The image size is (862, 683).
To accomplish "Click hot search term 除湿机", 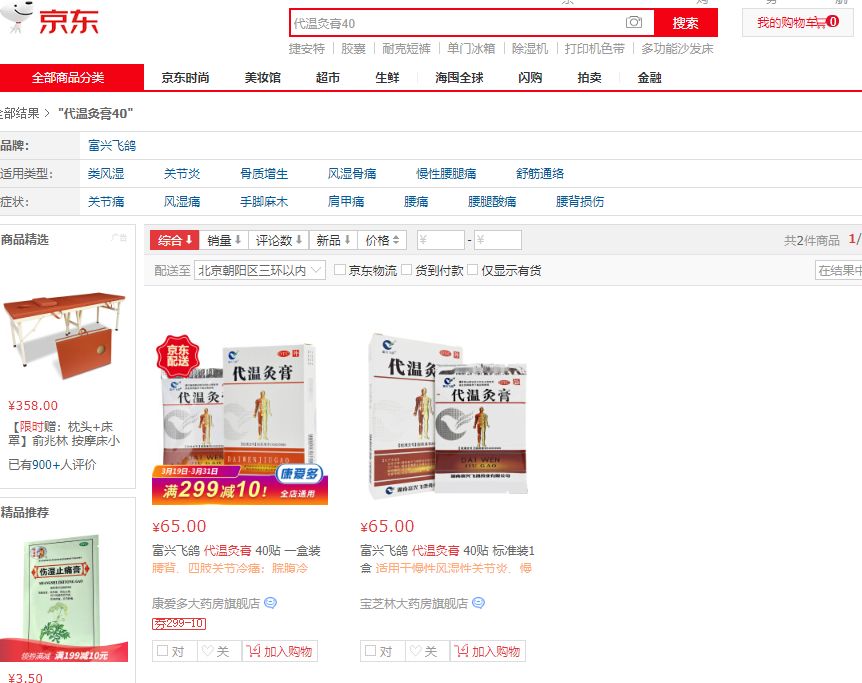I will (530, 49).
